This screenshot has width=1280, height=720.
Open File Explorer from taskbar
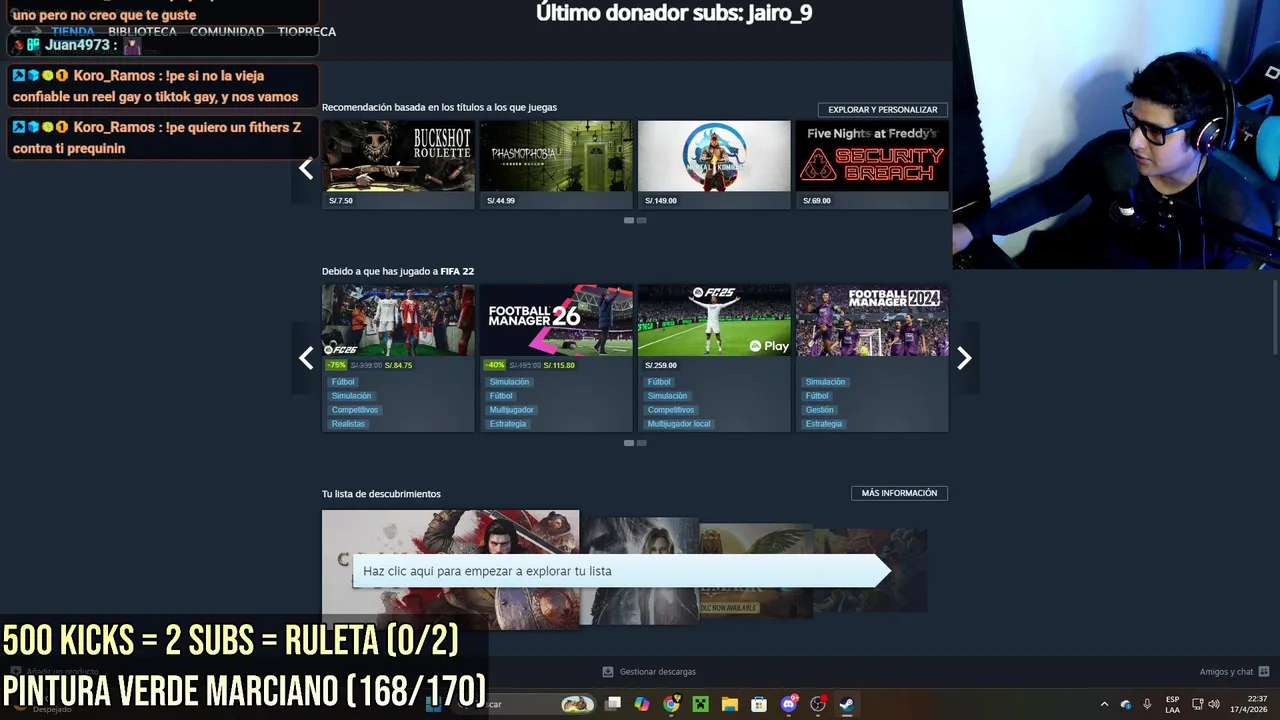click(730, 704)
